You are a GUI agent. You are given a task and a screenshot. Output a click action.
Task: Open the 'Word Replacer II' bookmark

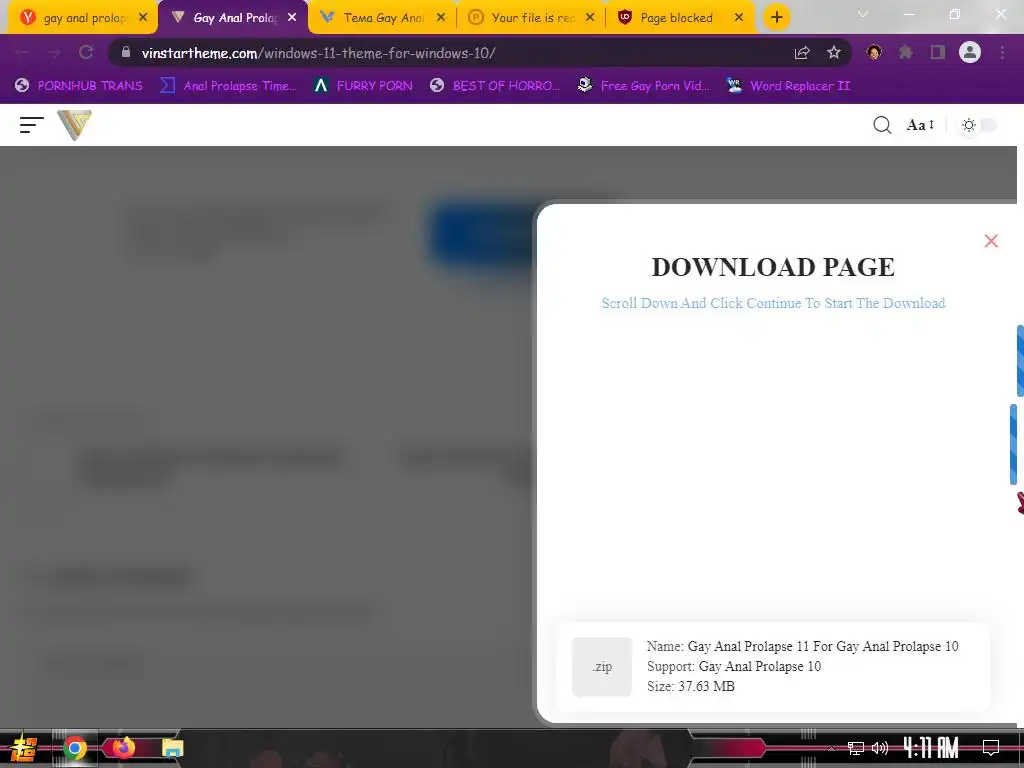pyautogui.click(x=788, y=86)
